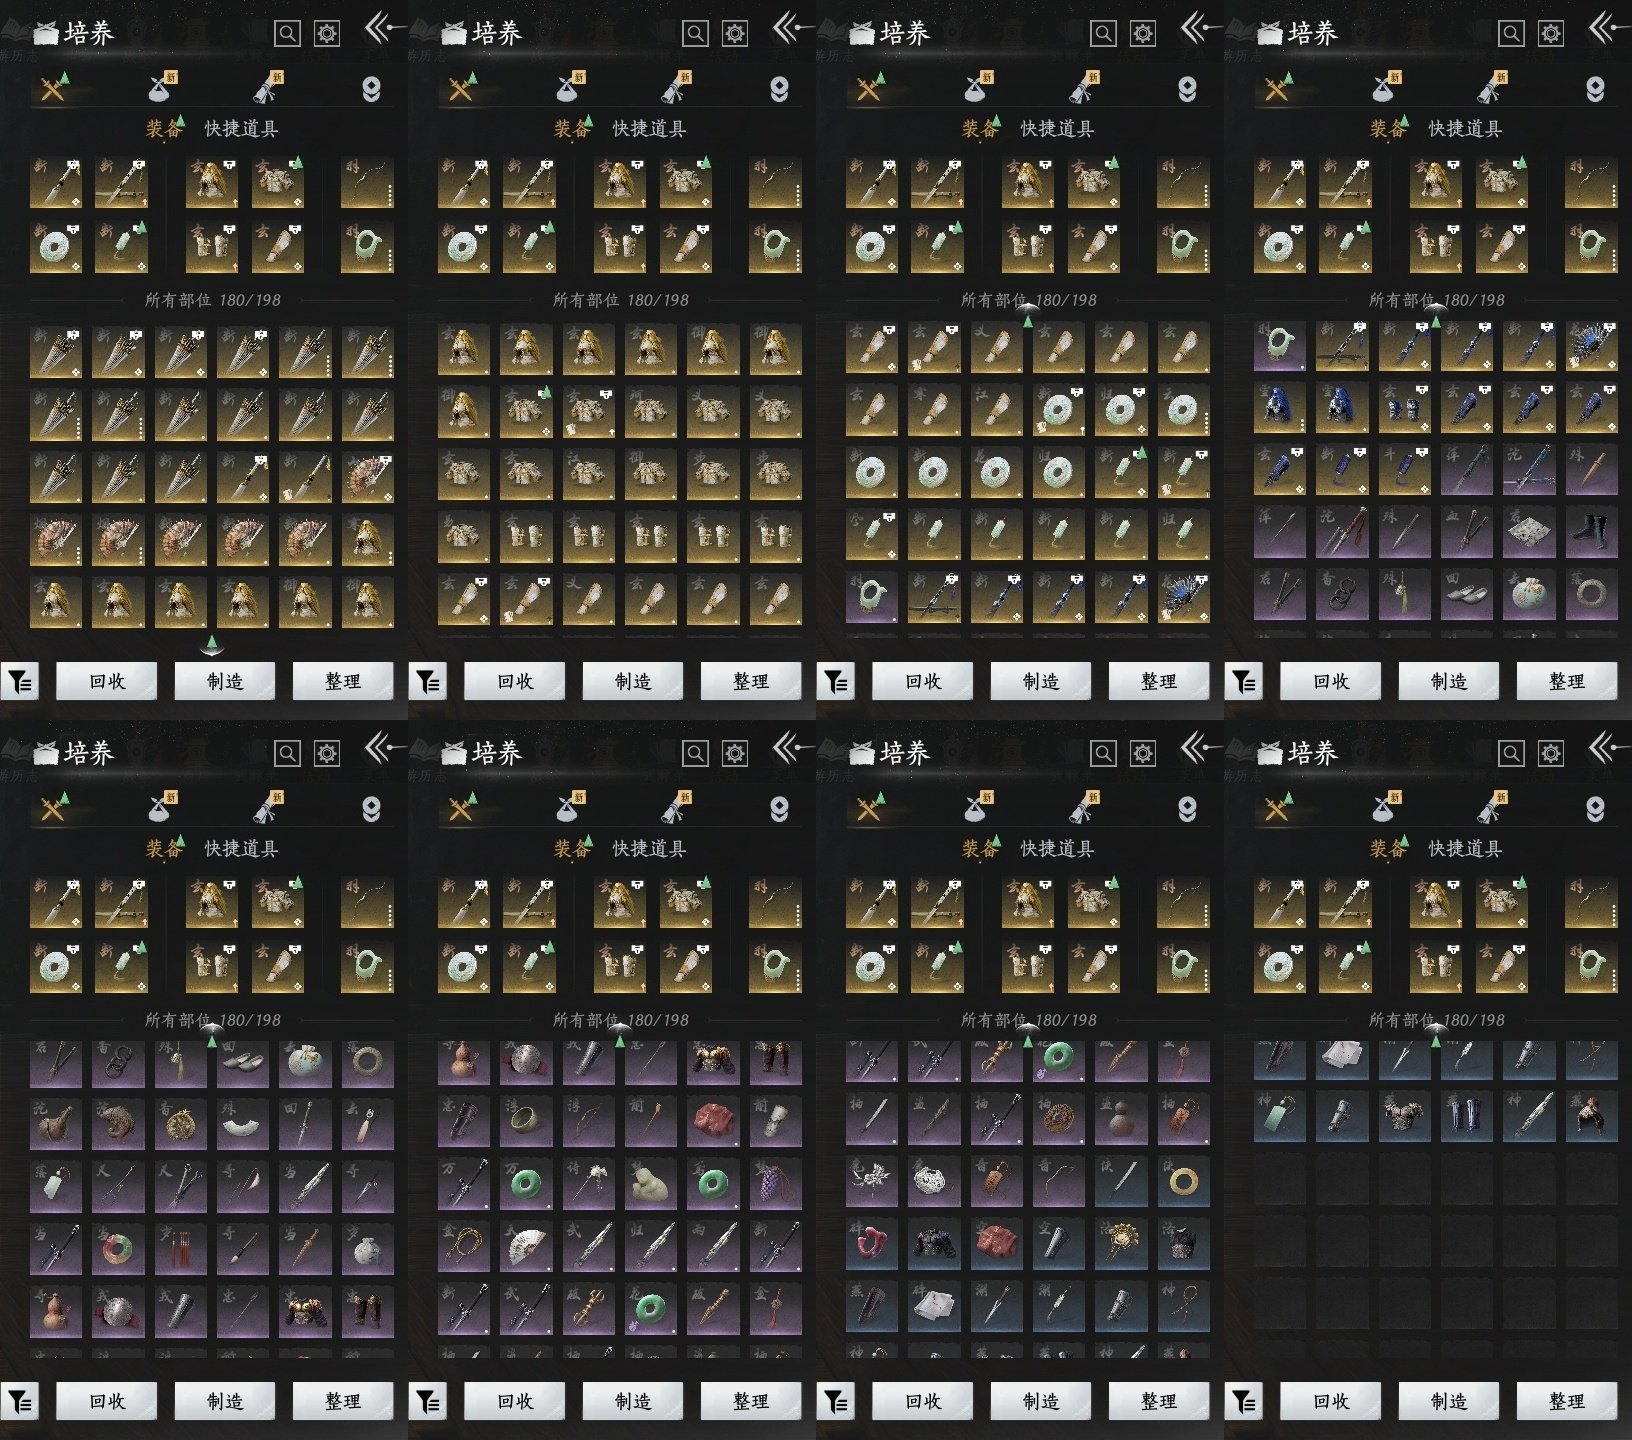Select equipped green jade ring in the bottom-row first panel
The width and height of the screenshot is (1632, 1440).
[367, 967]
